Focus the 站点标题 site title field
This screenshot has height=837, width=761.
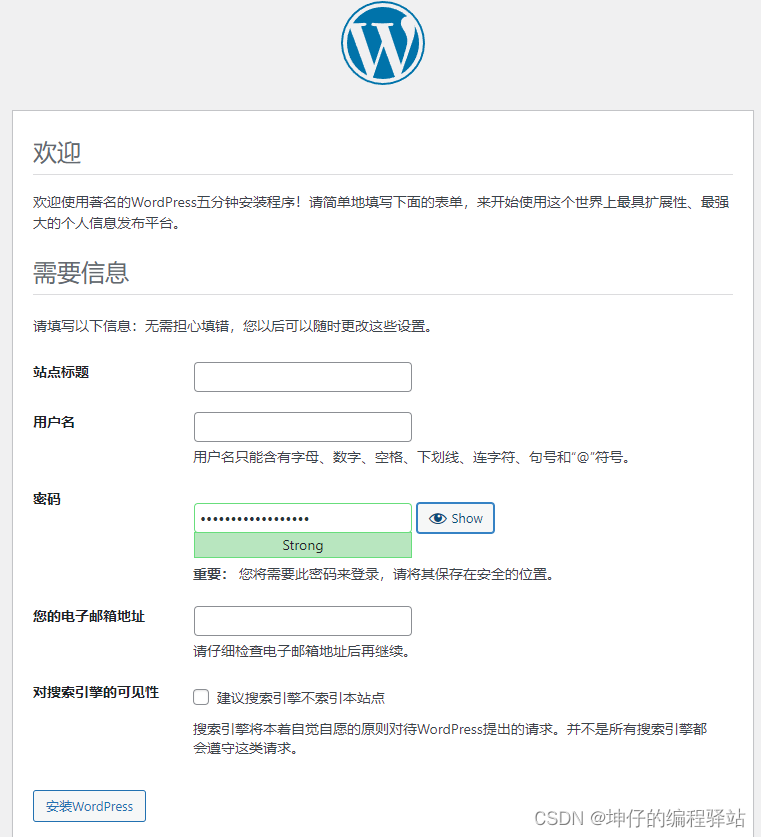click(303, 377)
